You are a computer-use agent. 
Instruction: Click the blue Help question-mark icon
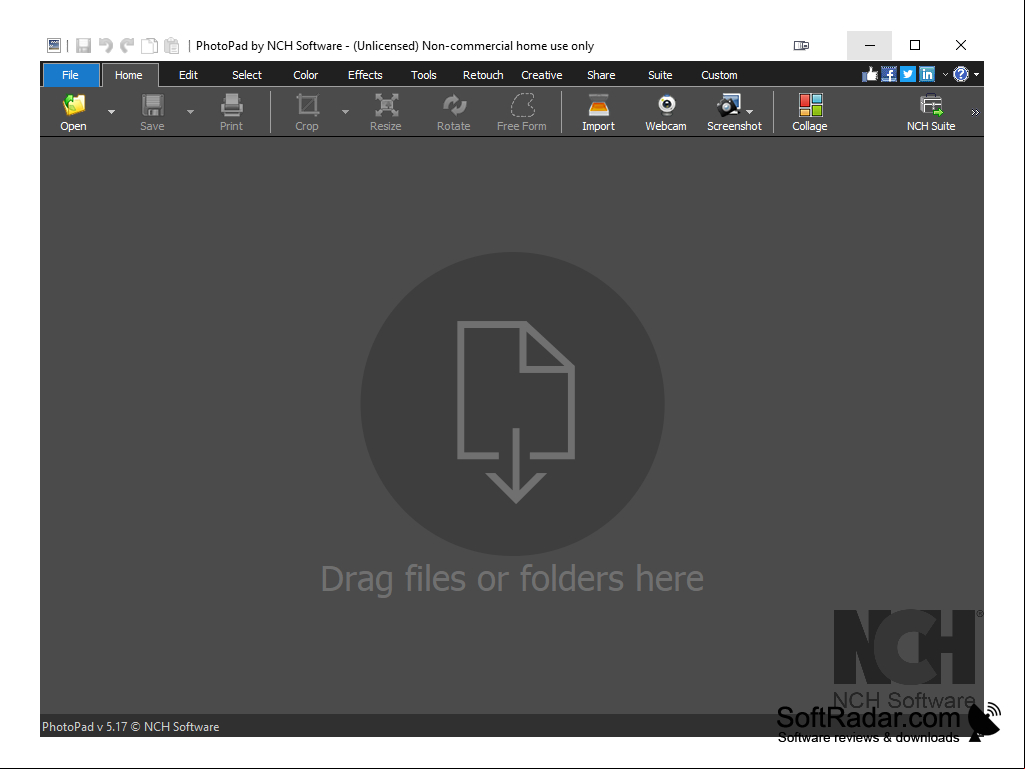click(x=961, y=75)
